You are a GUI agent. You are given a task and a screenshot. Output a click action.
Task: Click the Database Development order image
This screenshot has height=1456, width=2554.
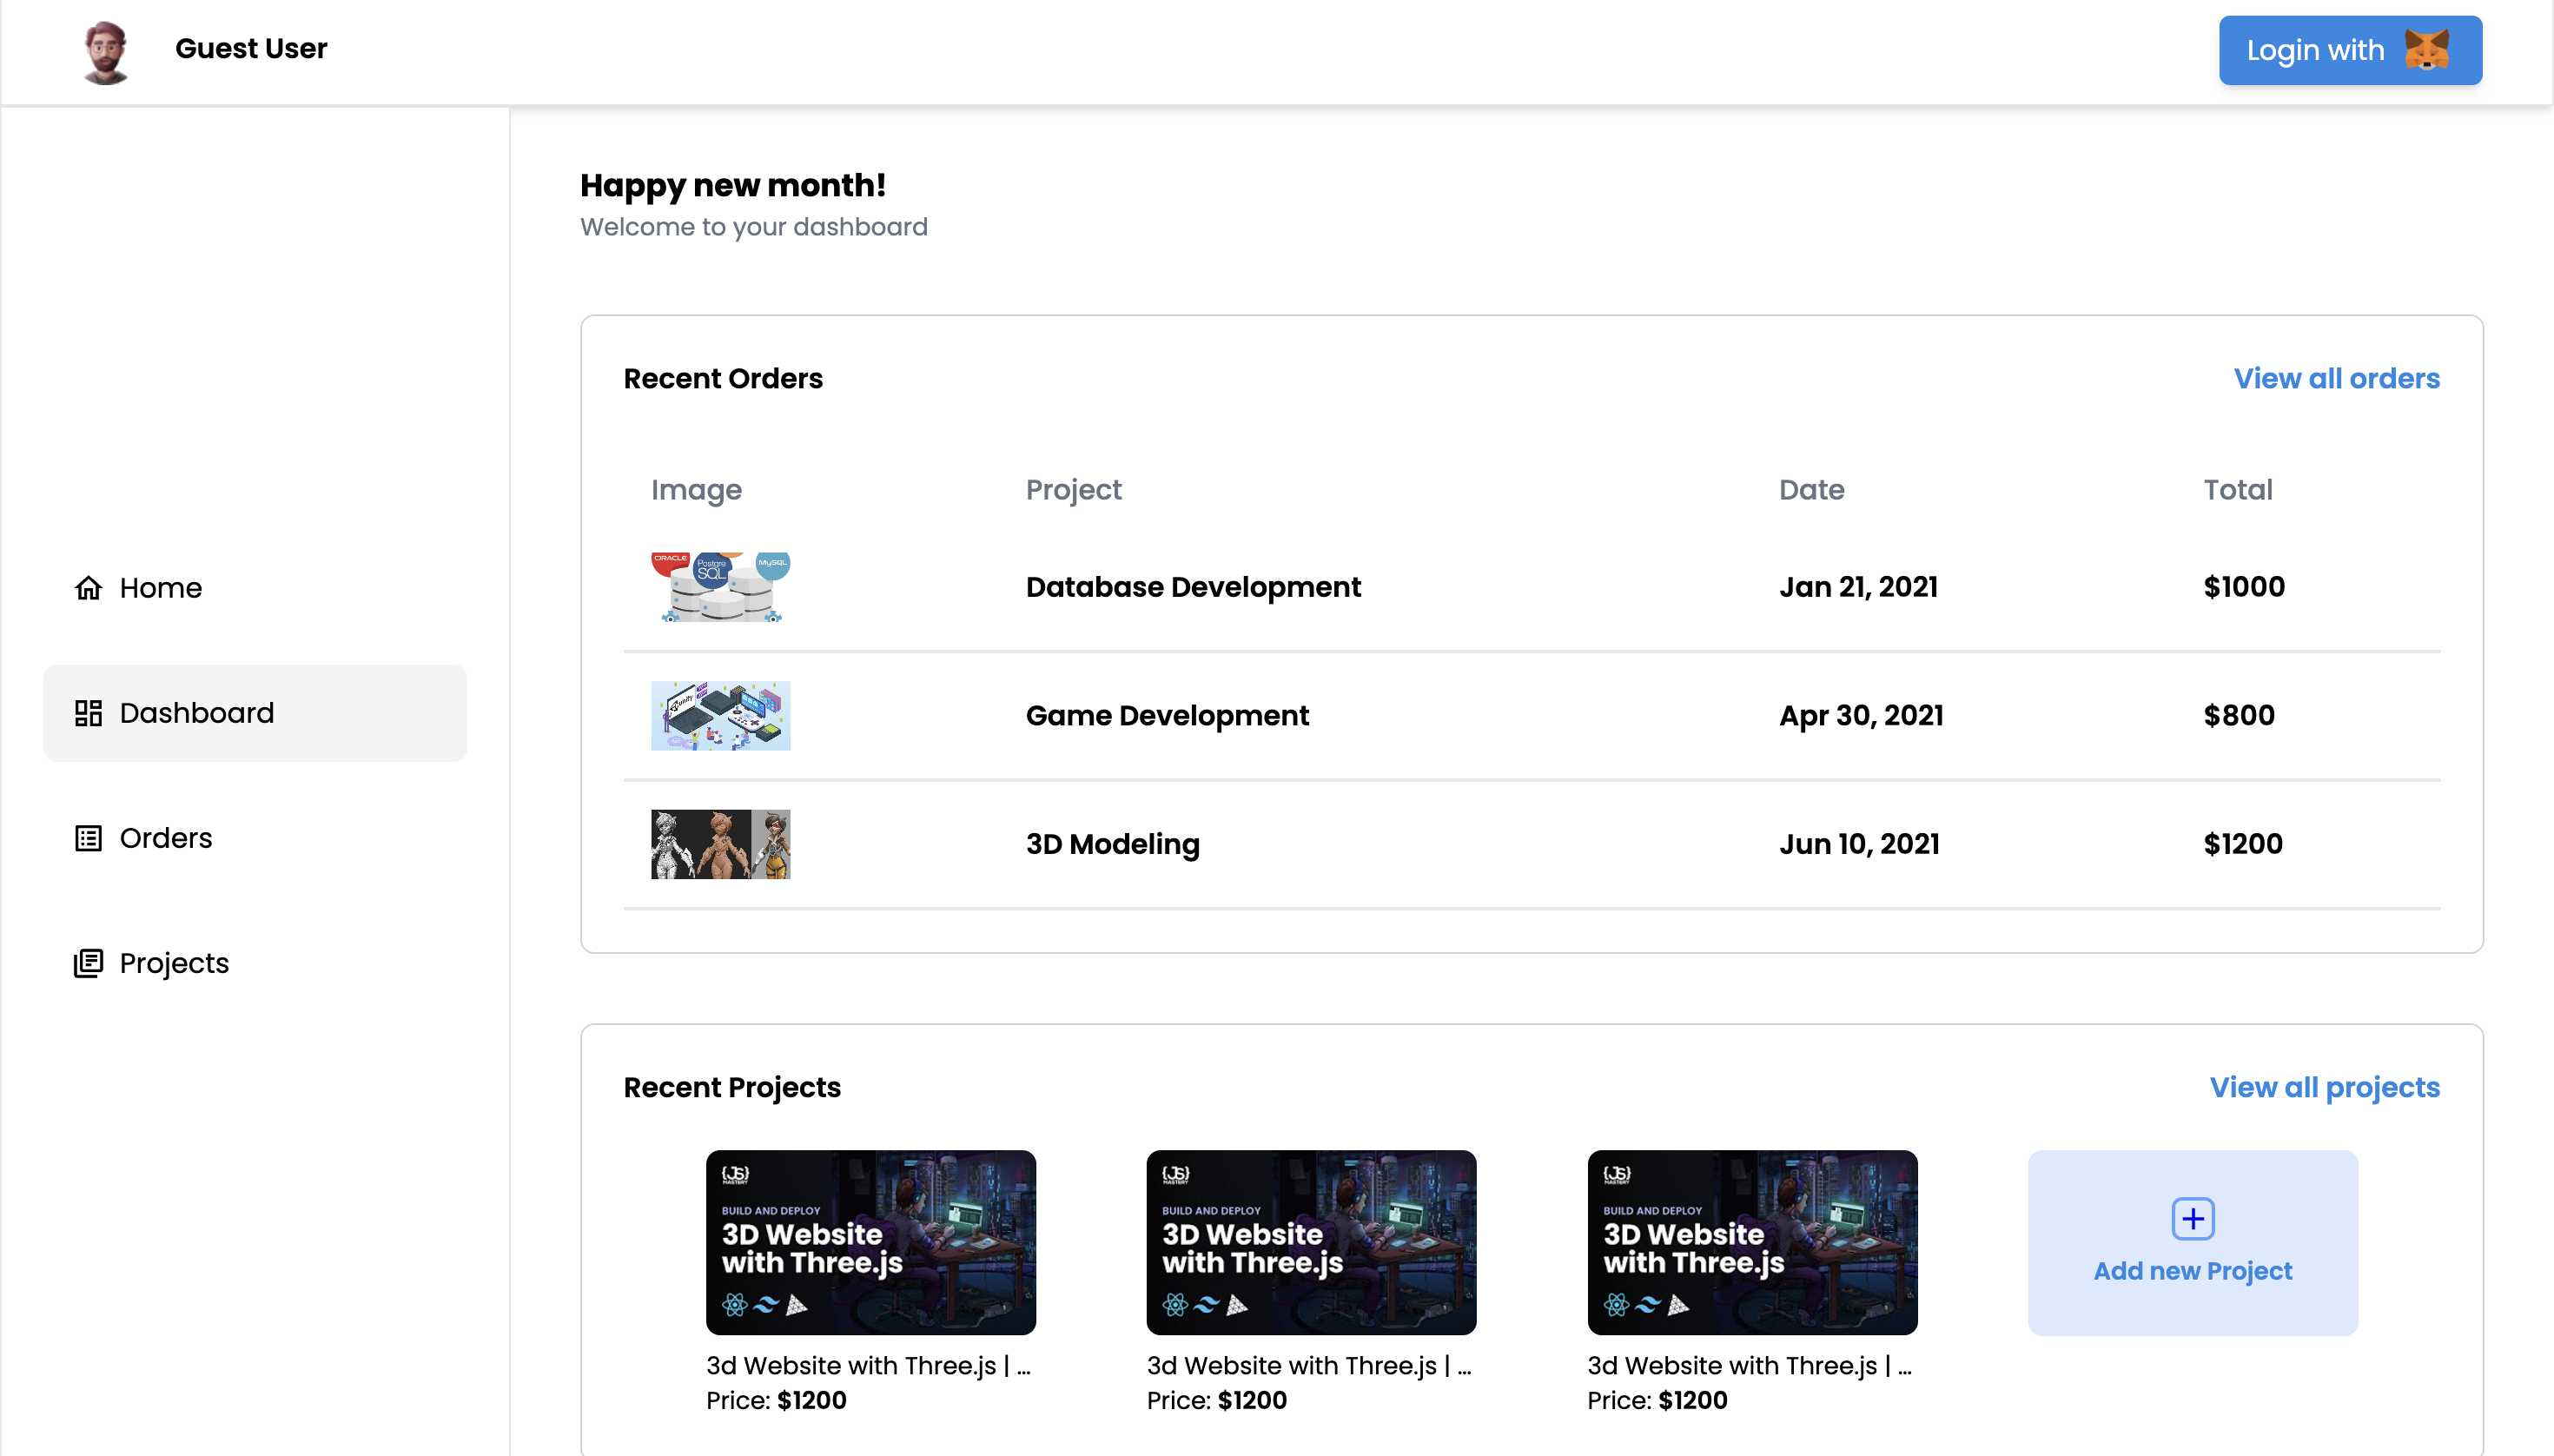pyautogui.click(x=720, y=587)
